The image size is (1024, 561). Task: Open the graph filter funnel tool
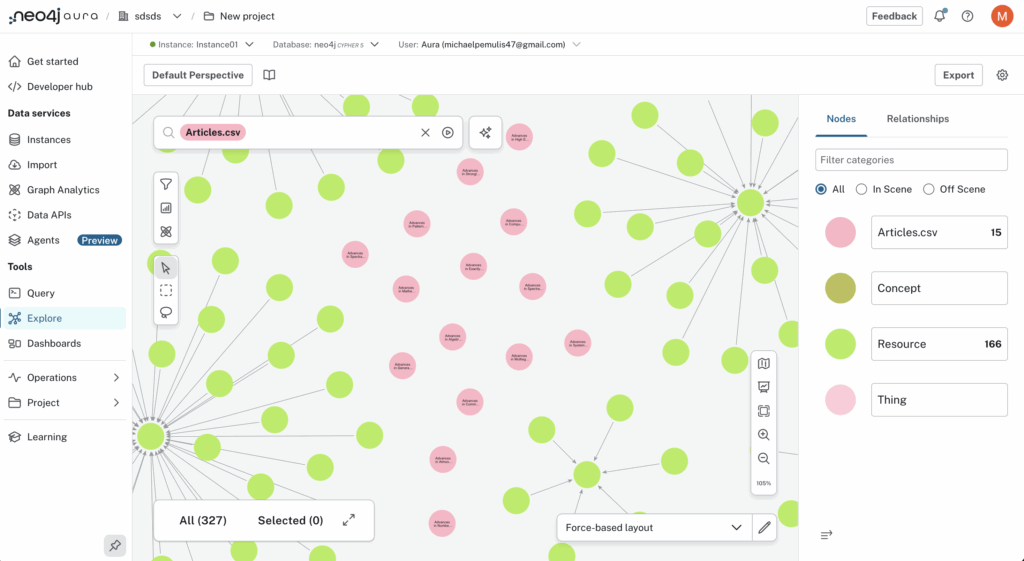point(166,184)
